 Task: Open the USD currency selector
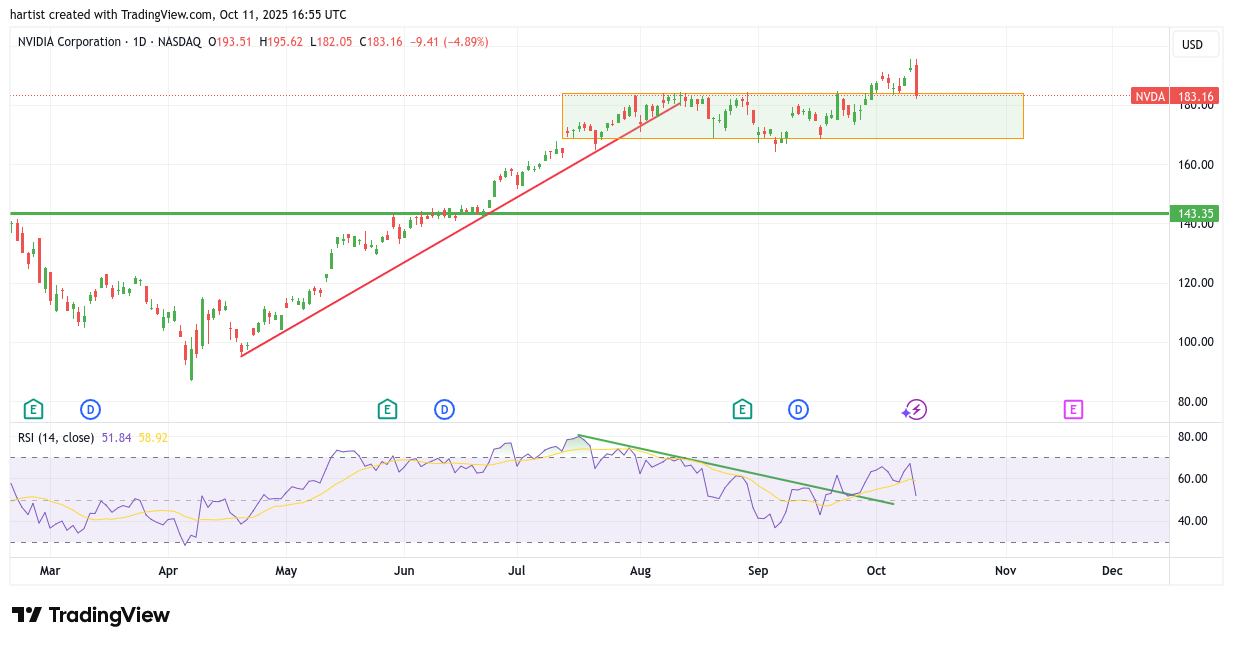[1192, 44]
